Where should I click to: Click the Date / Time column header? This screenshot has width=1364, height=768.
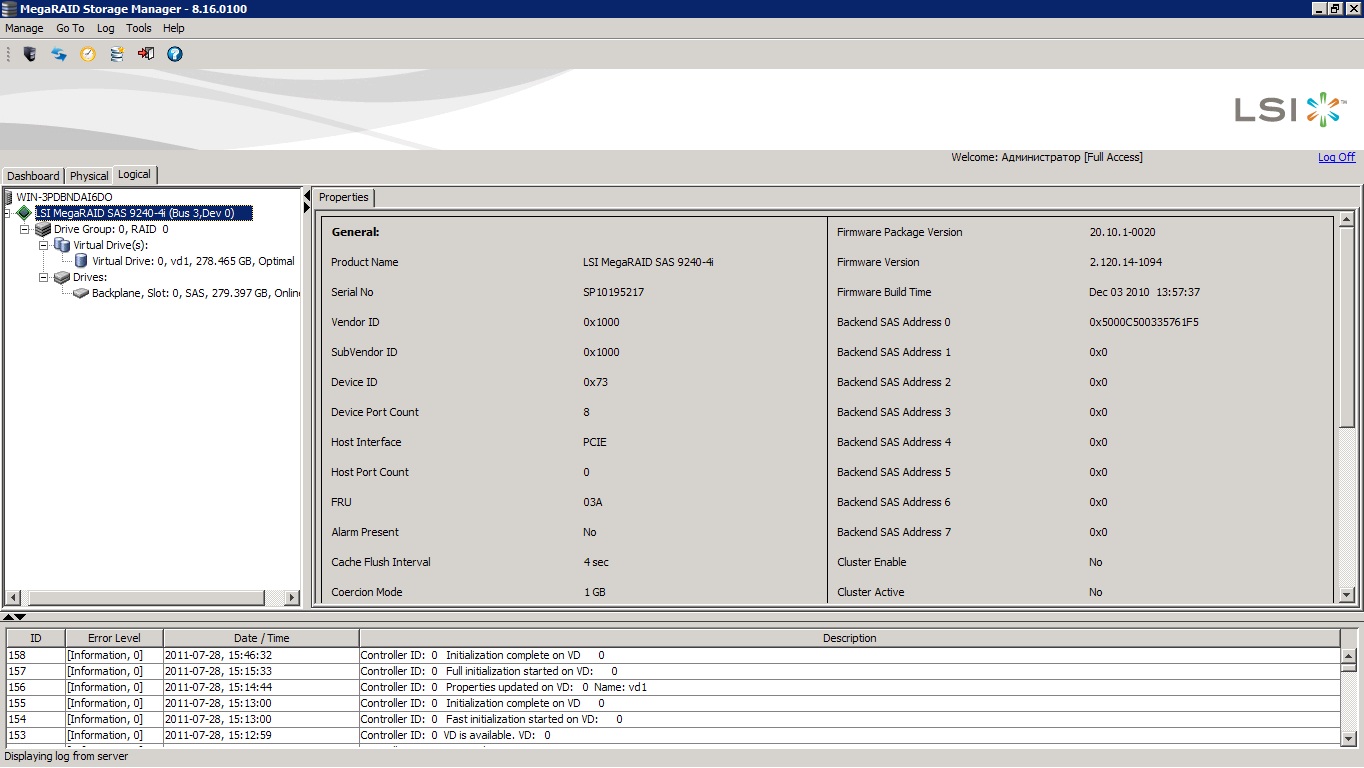click(261, 638)
